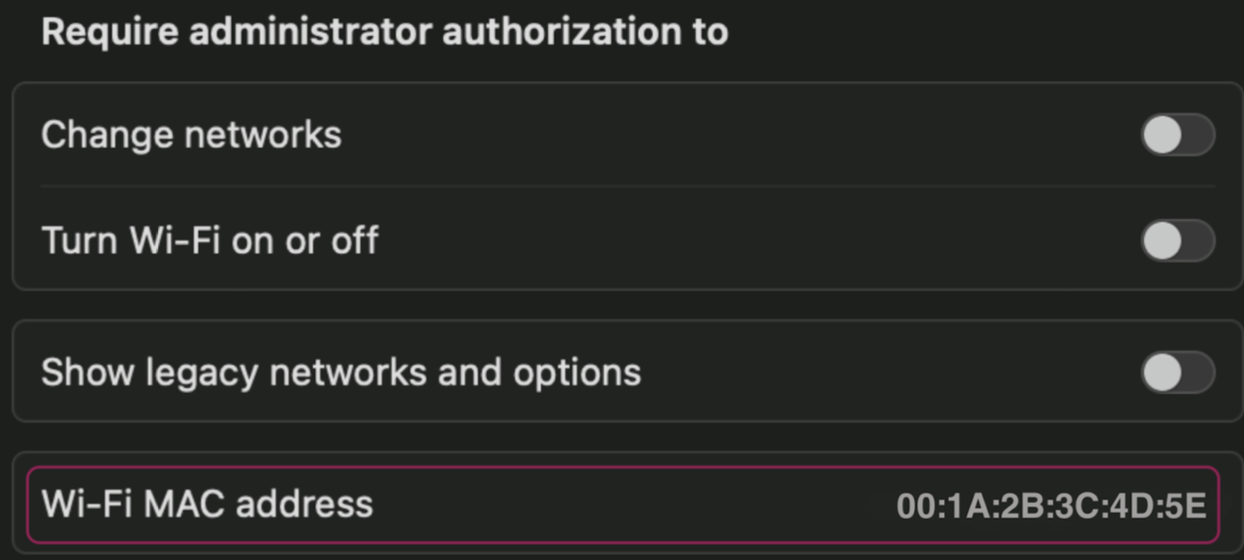Click the word Require in the heading
The image size is (1244, 560).
click(x=110, y=32)
